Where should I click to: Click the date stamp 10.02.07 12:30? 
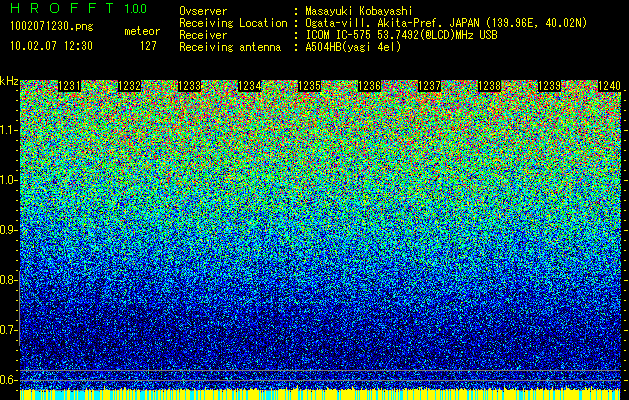pos(51,46)
